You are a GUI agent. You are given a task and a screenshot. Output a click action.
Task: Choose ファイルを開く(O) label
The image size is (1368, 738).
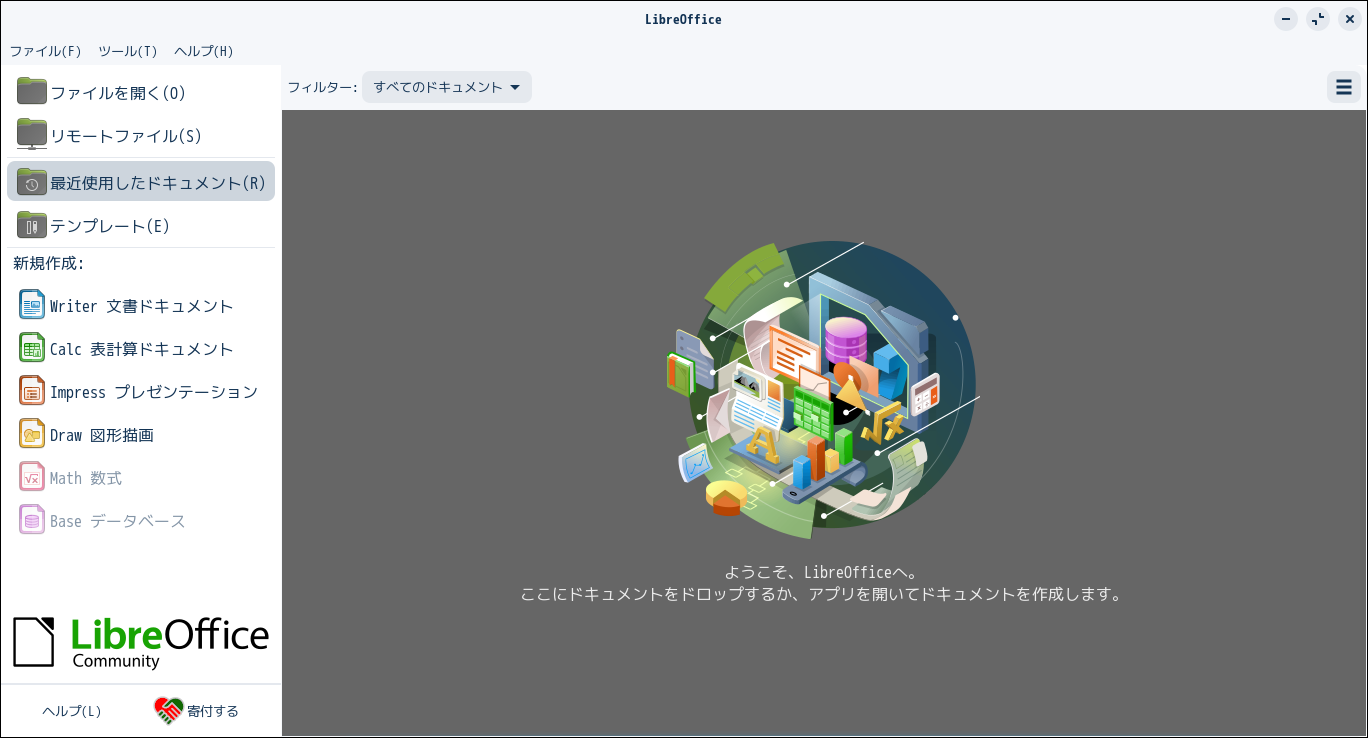coord(118,93)
